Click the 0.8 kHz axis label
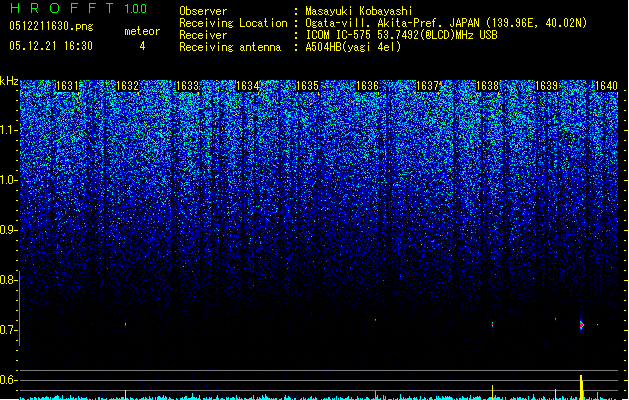629x400 pixels. coord(7,280)
